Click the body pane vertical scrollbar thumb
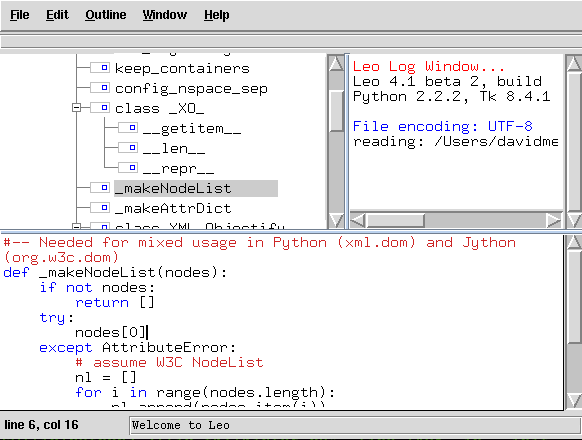The image size is (582, 440). tap(574, 297)
